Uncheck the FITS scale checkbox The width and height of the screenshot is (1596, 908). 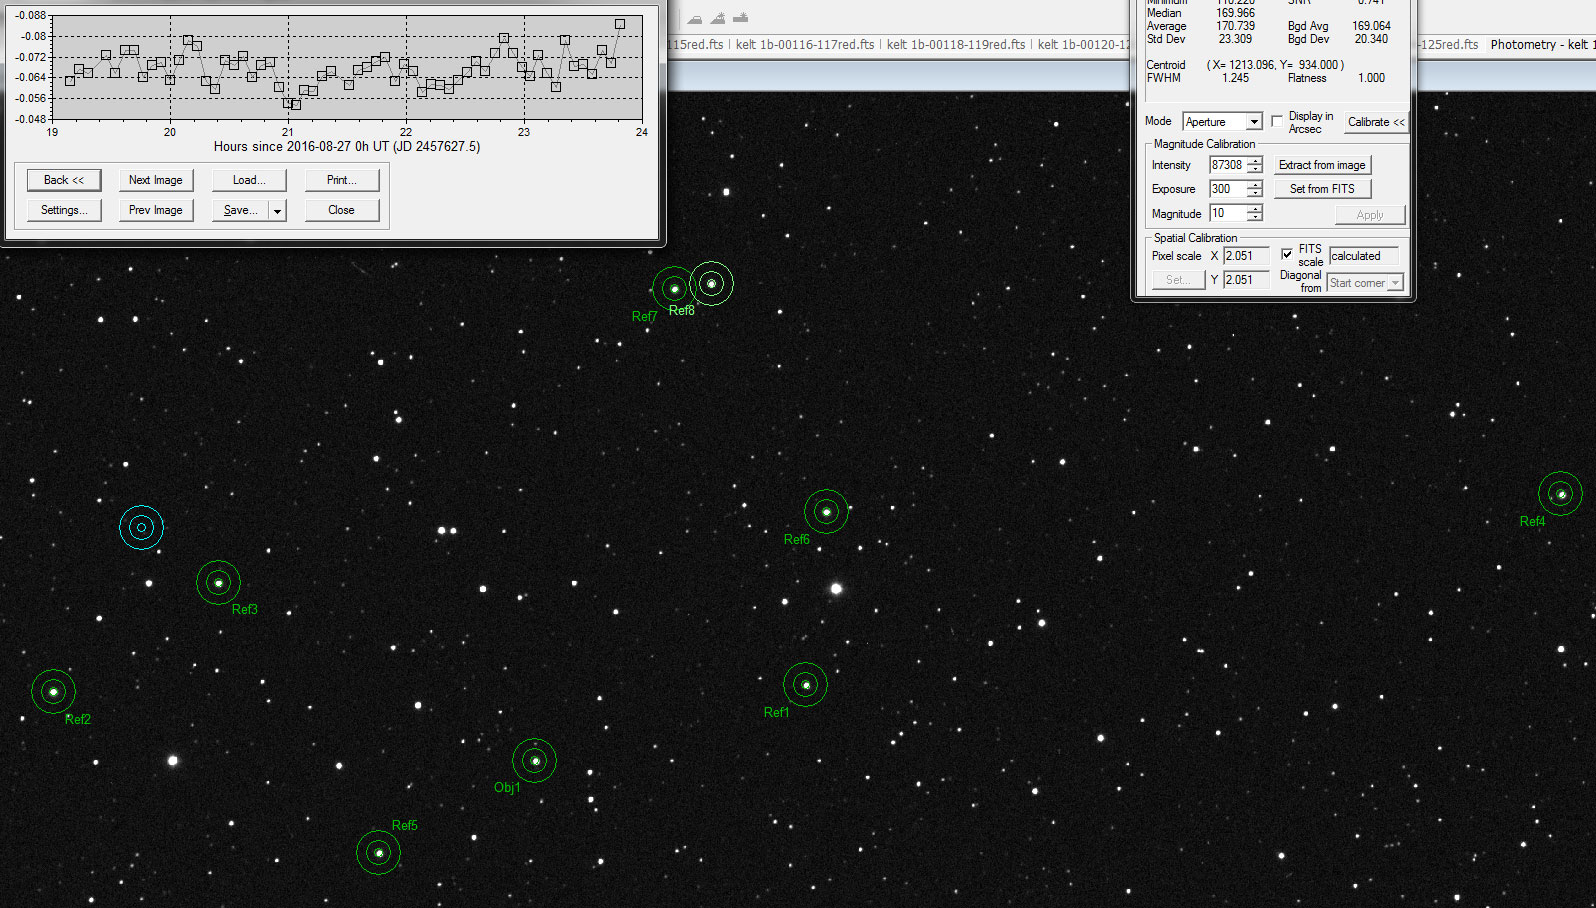tap(1287, 255)
